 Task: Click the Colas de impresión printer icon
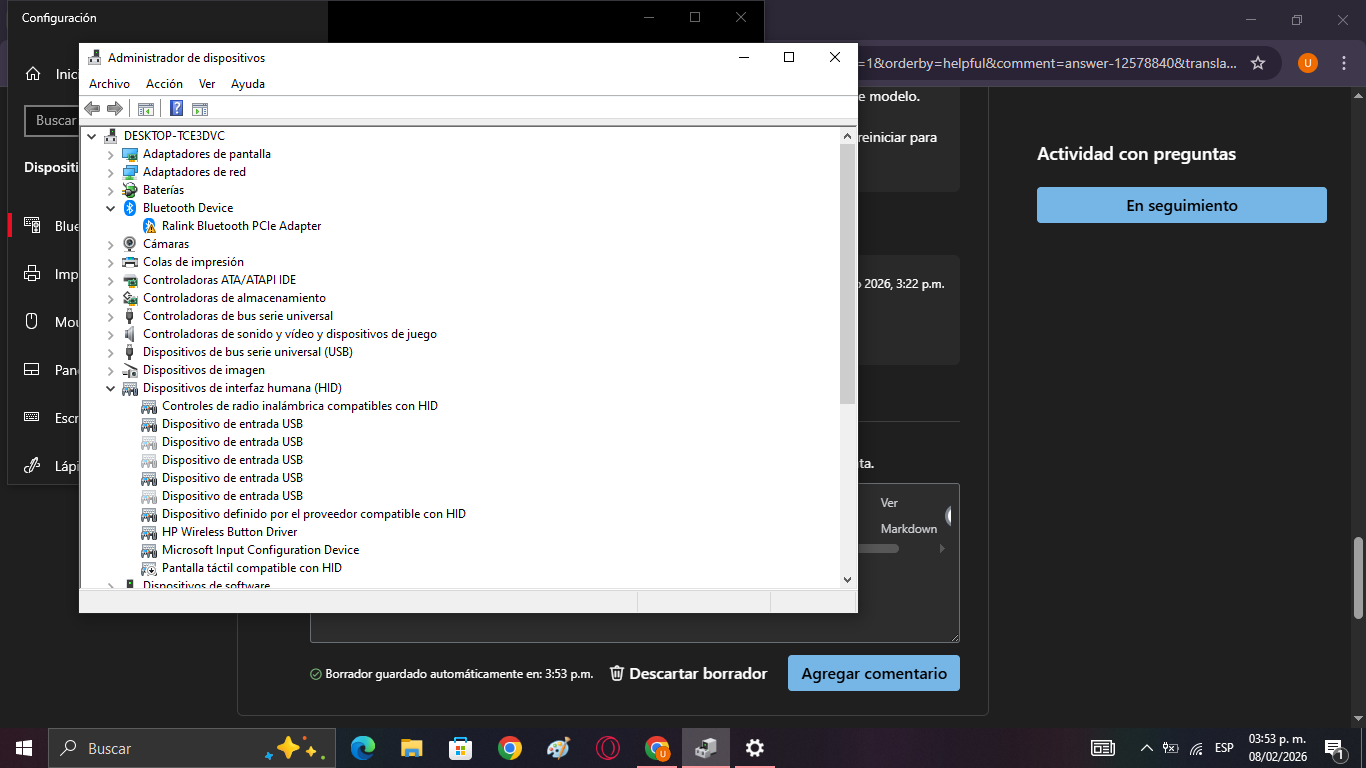tap(130, 262)
